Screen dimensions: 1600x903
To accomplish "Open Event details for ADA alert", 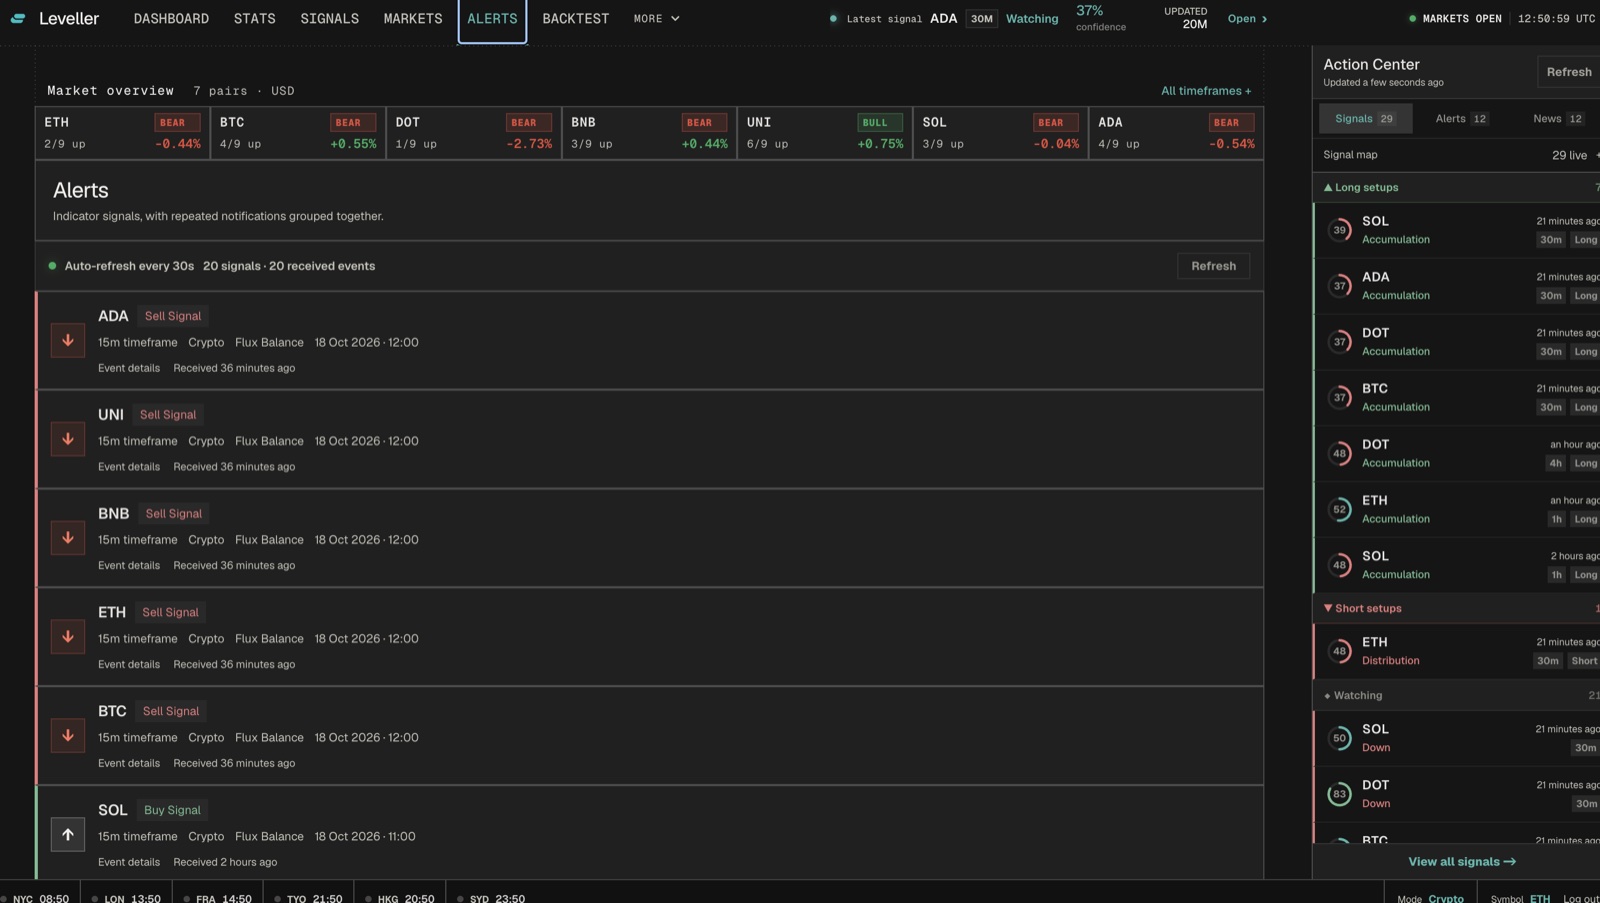I will pyautogui.click(x=129, y=368).
